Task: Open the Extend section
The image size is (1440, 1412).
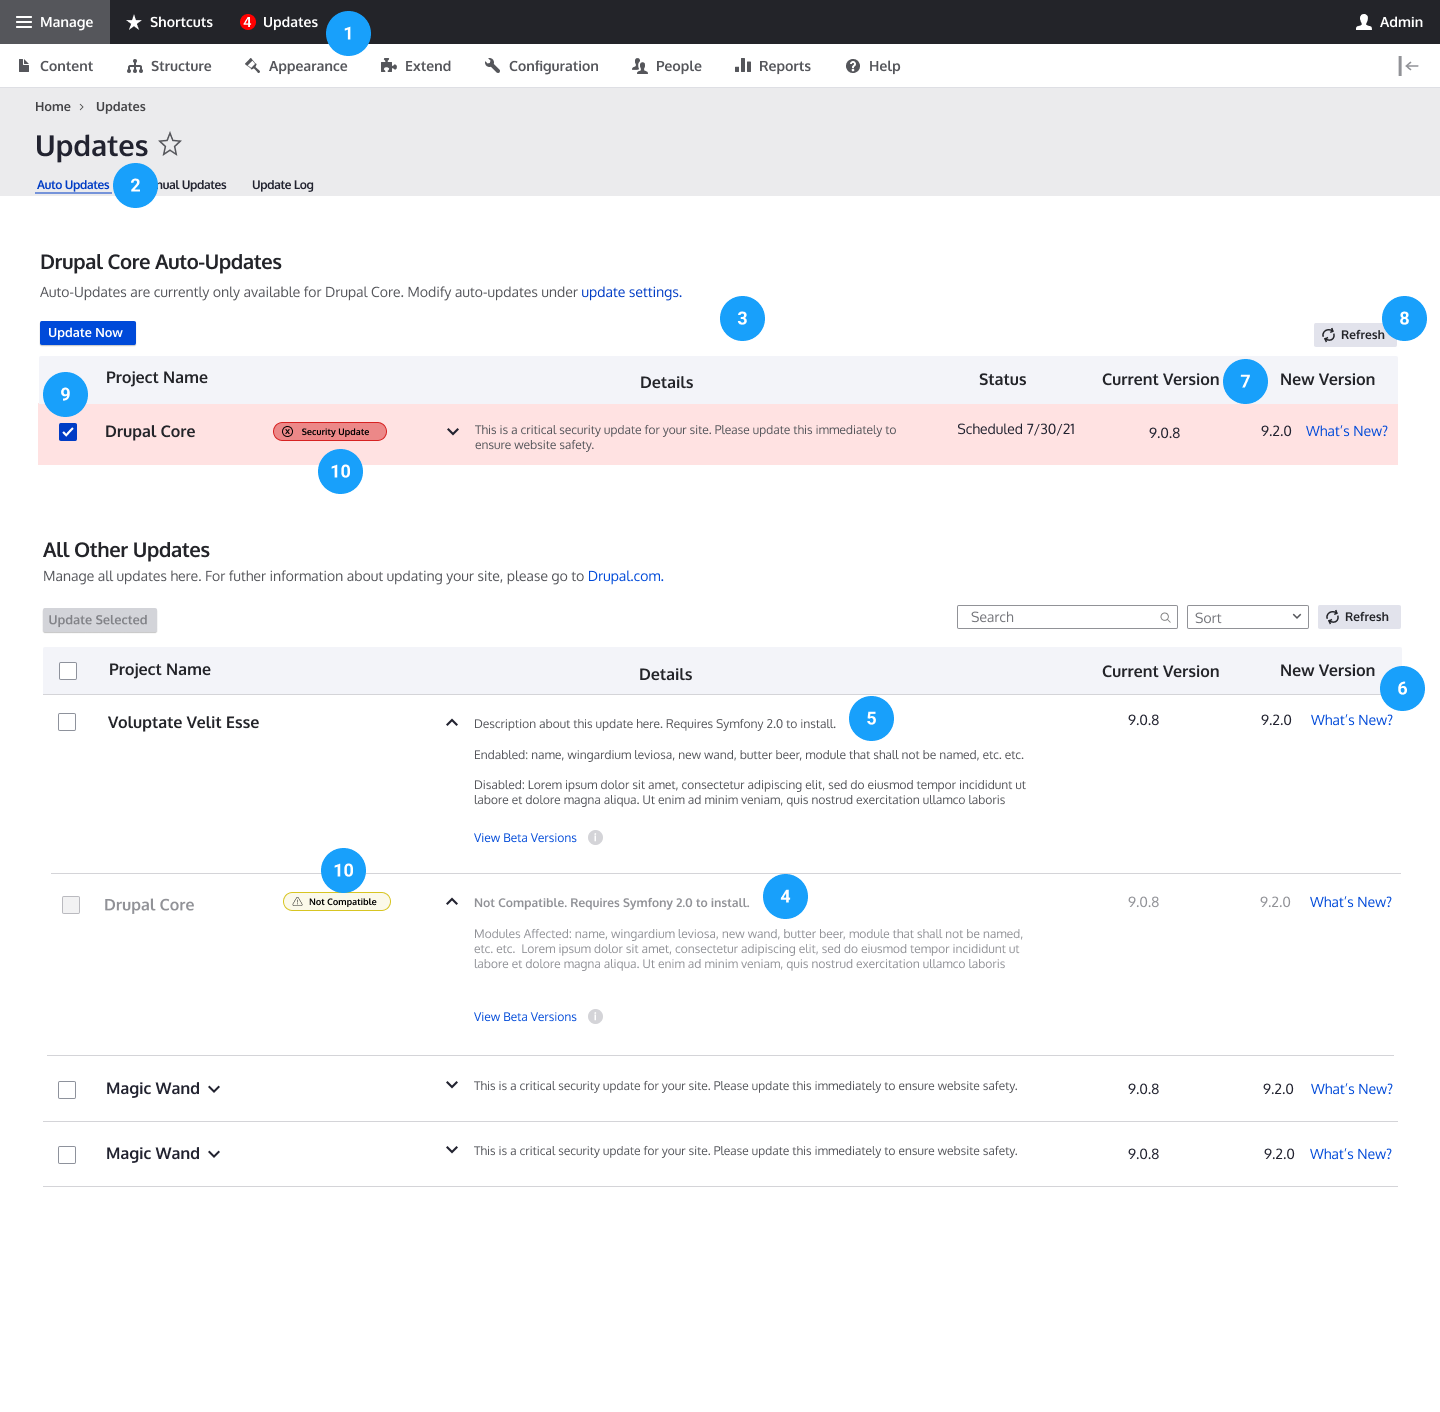Action: point(416,66)
